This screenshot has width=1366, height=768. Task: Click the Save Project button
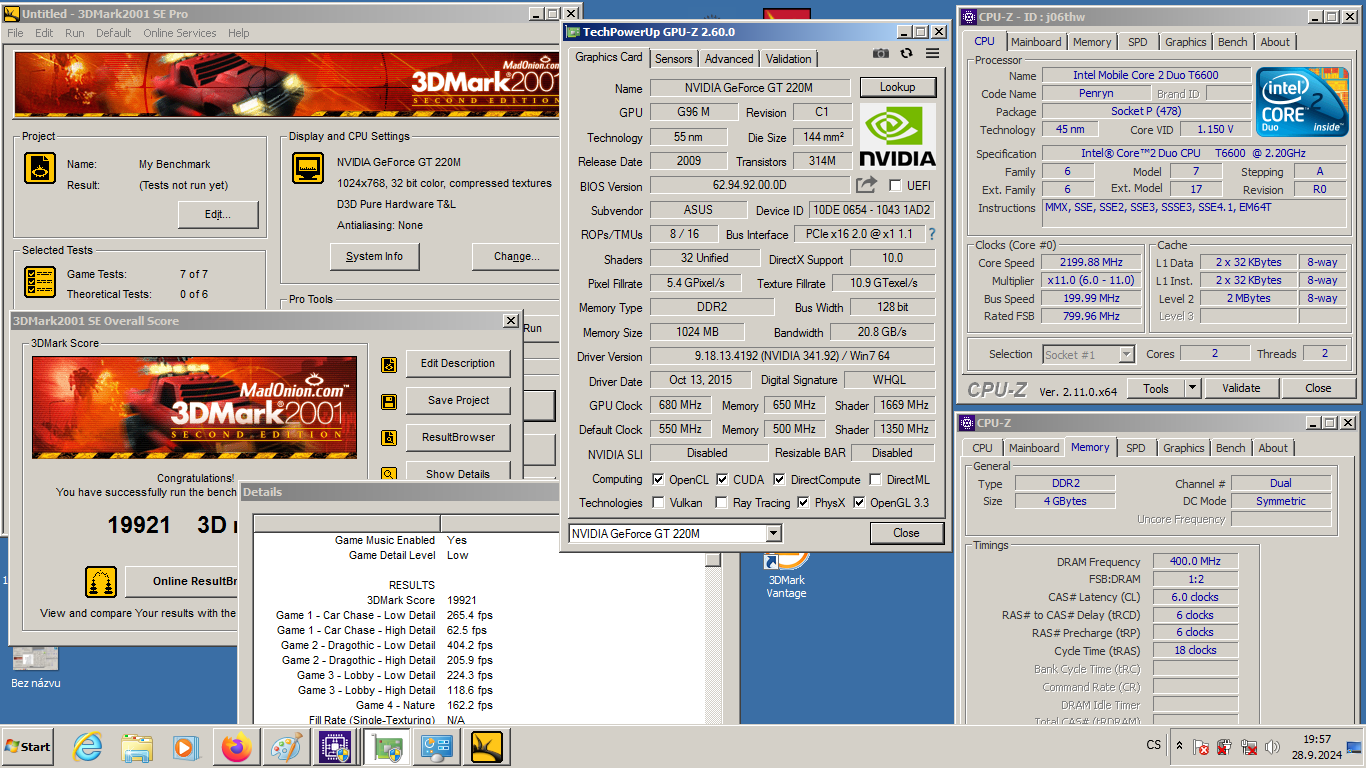click(458, 400)
